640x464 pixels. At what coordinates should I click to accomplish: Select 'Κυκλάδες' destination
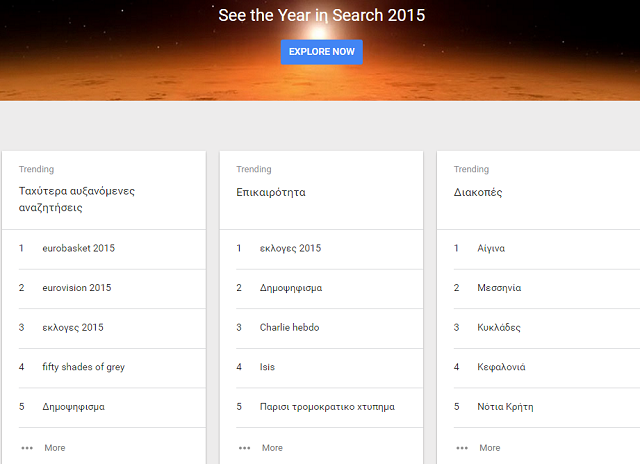tap(499, 327)
